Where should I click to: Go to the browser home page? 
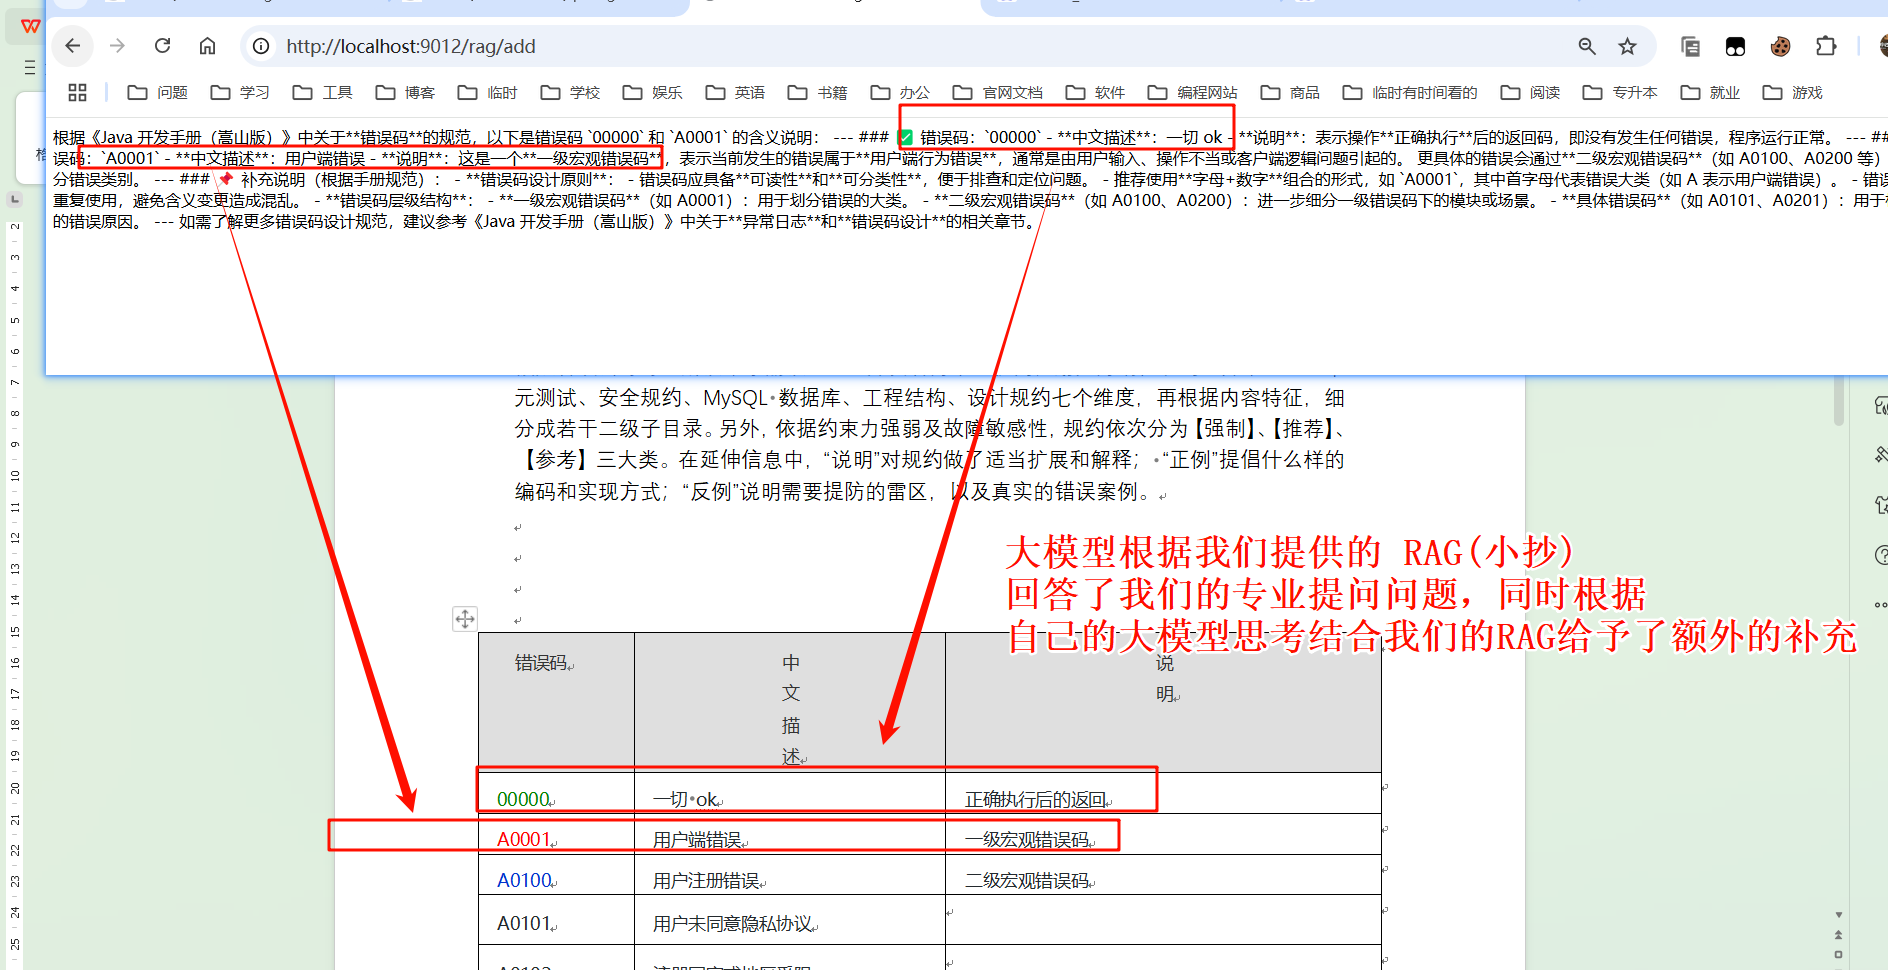click(207, 46)
